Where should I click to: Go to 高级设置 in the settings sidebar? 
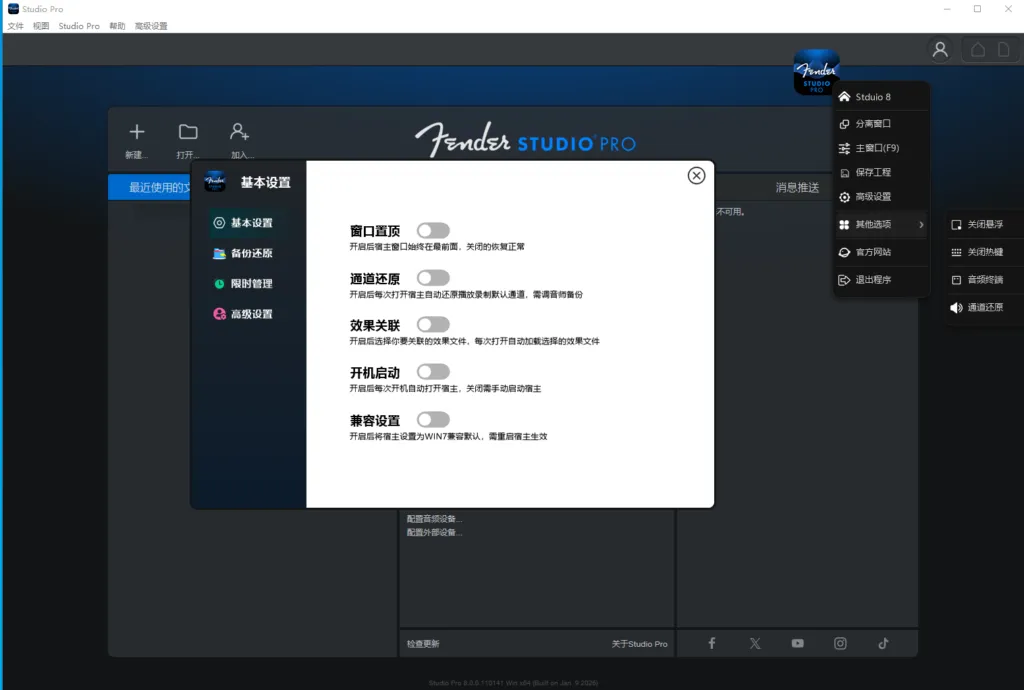pyautogui.click(x=243, y=314)
